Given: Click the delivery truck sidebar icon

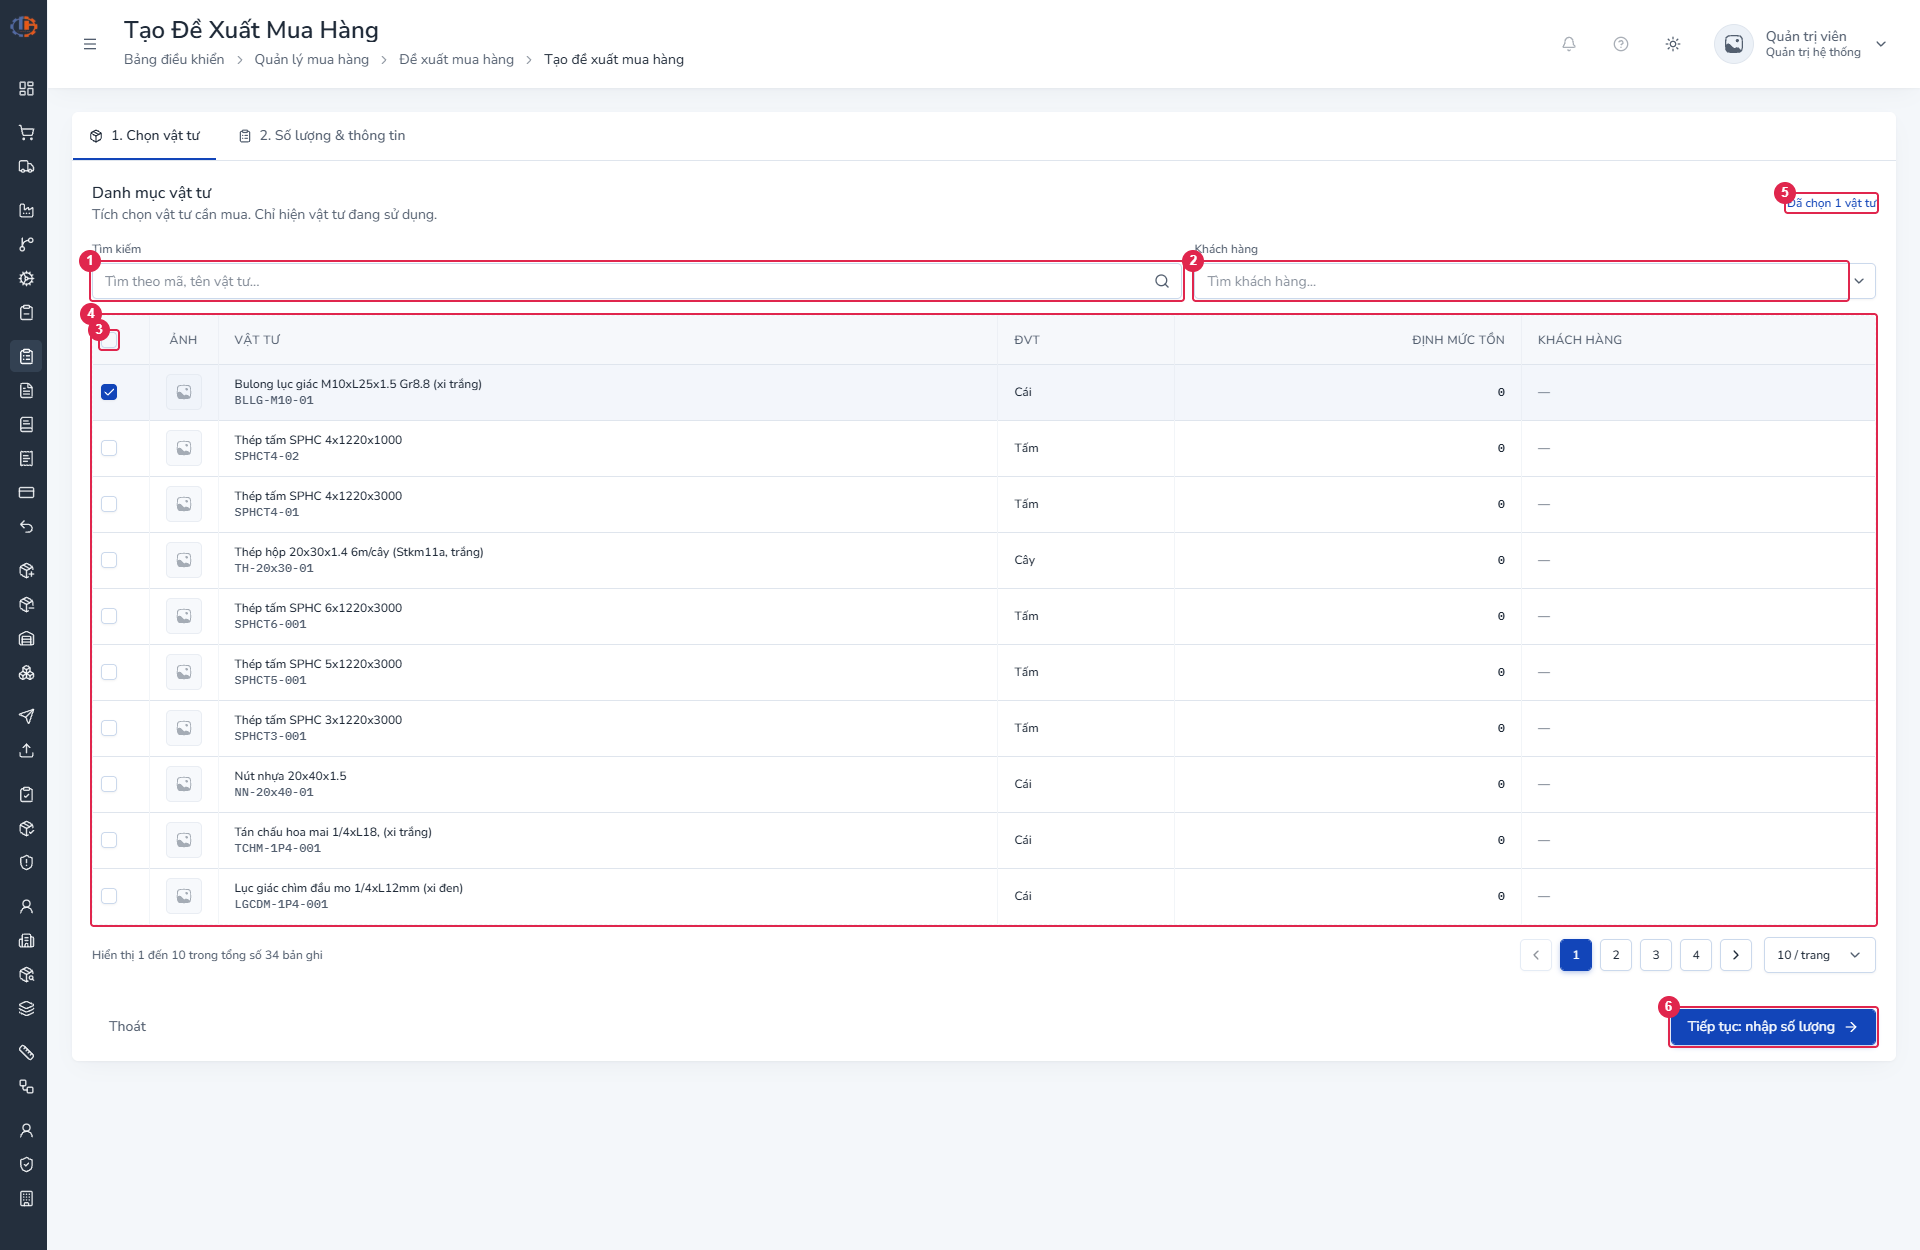Looking at the screenshot, I should click(x=27, y=167).
